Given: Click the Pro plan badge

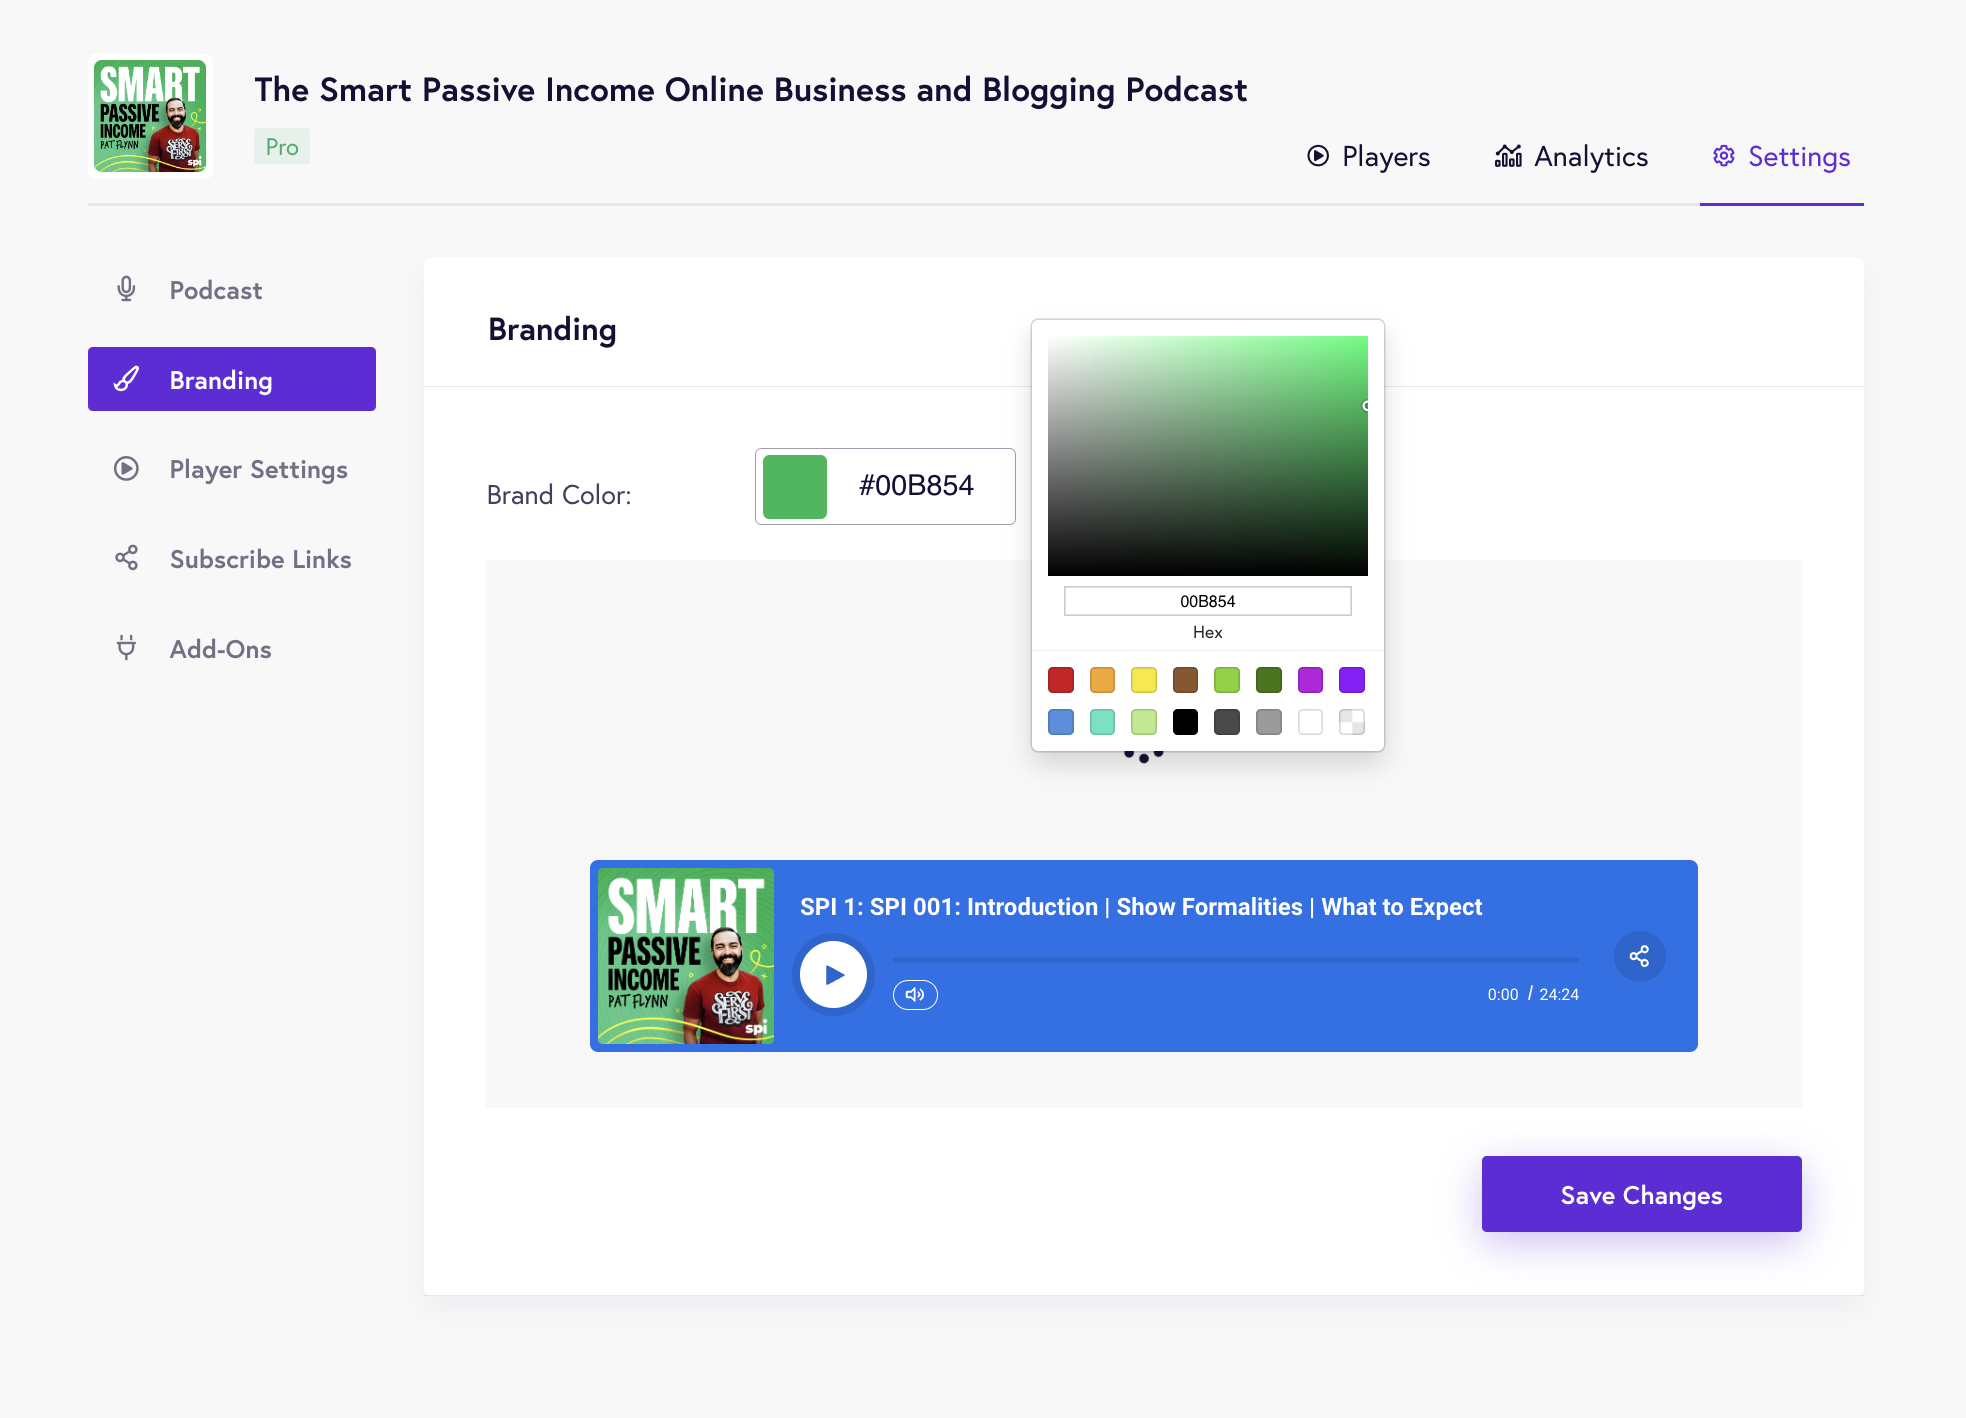Looking at the screenshot, I should pos(282,146).
